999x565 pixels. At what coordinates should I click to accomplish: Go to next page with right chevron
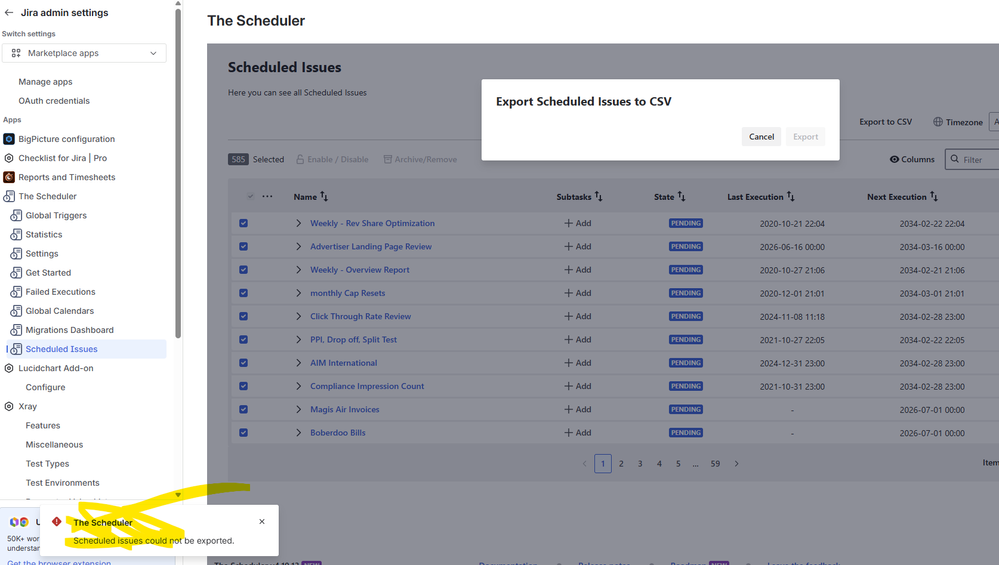[737, 464]
